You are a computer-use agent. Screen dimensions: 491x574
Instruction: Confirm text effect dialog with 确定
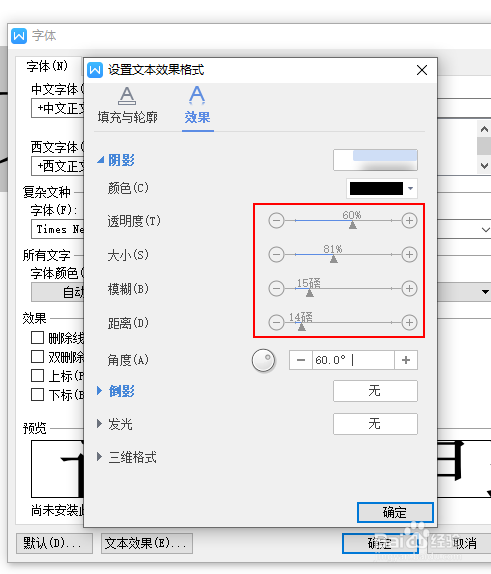[x=395, y=512]
